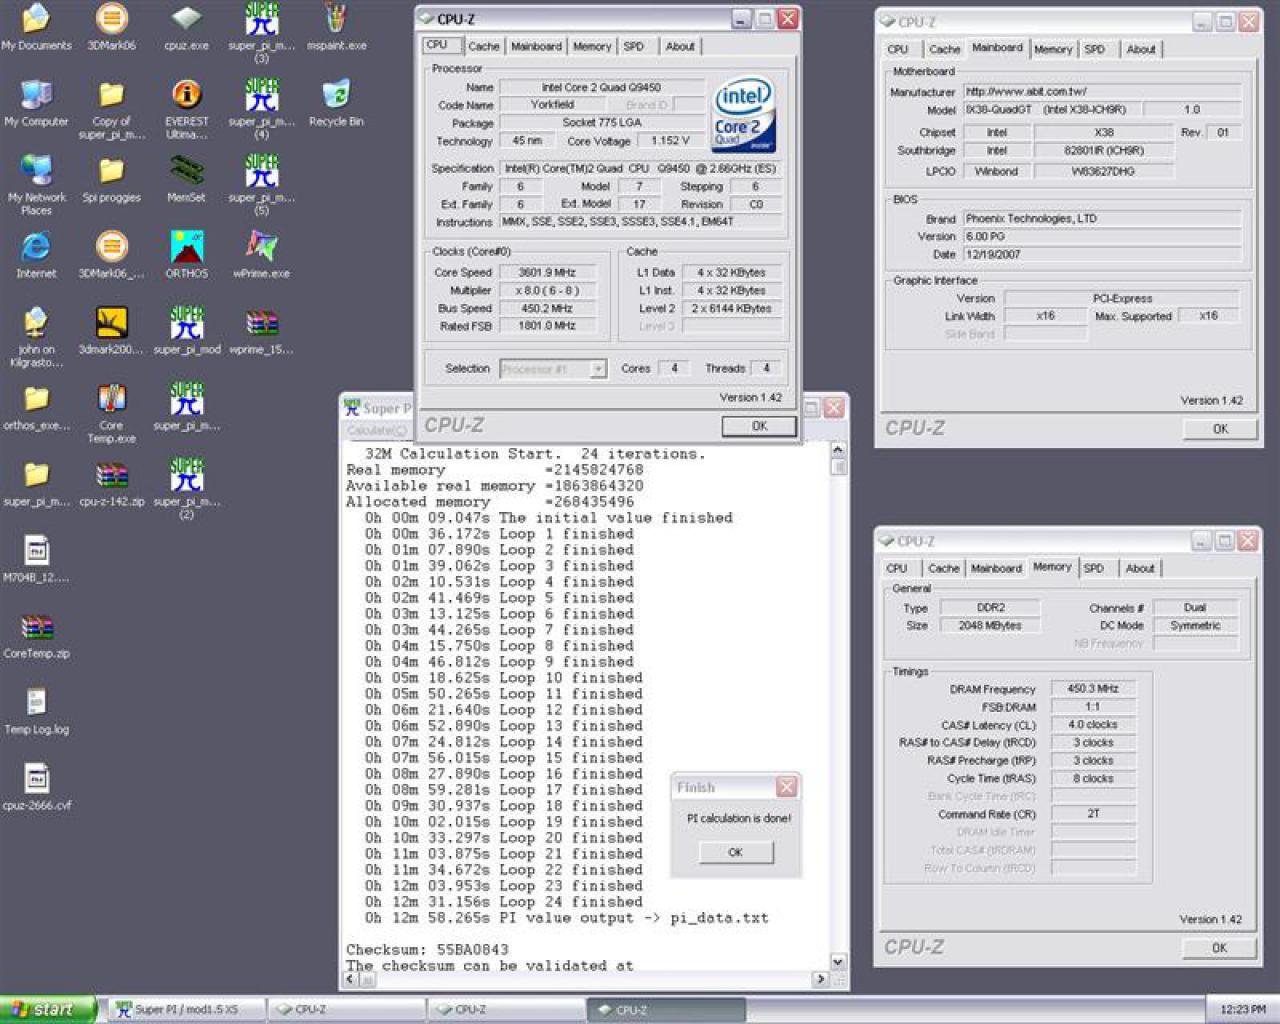1280x1024 pixels.
Task: Select the Super PI icon labeled (5)
Action: tap(261, 186)
